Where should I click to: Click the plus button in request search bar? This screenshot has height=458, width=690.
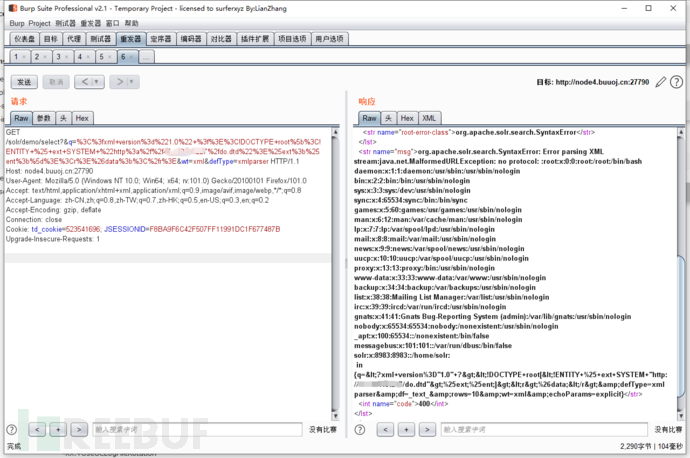click(x=59, y=429)
